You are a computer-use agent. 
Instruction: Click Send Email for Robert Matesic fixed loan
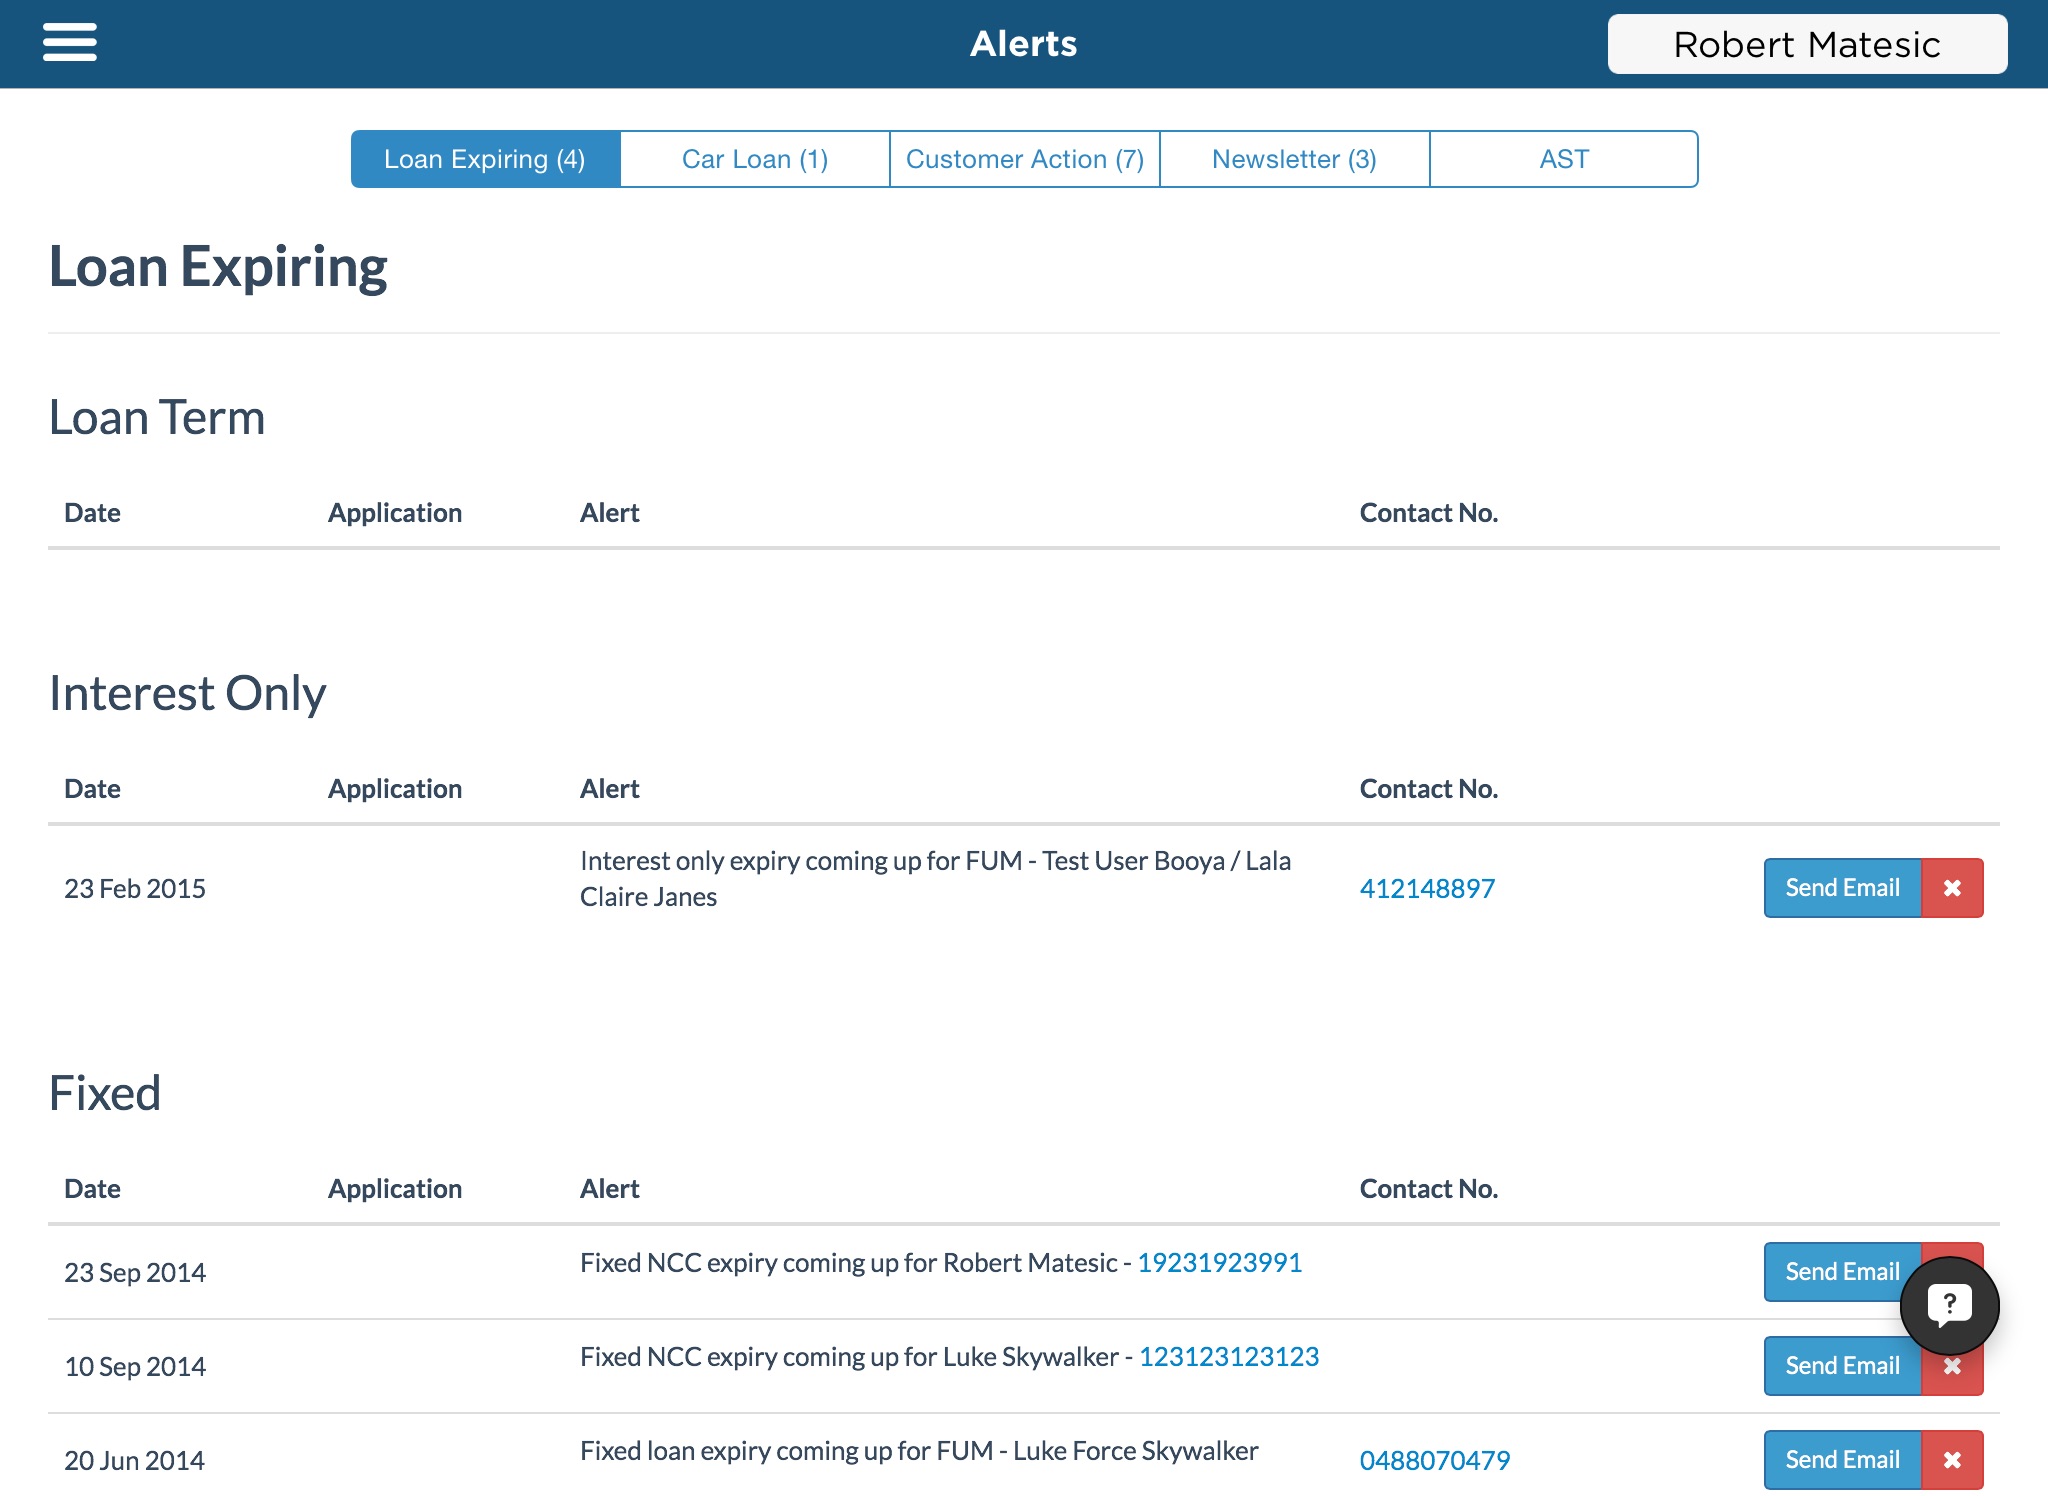(x=1841, y=1270)
